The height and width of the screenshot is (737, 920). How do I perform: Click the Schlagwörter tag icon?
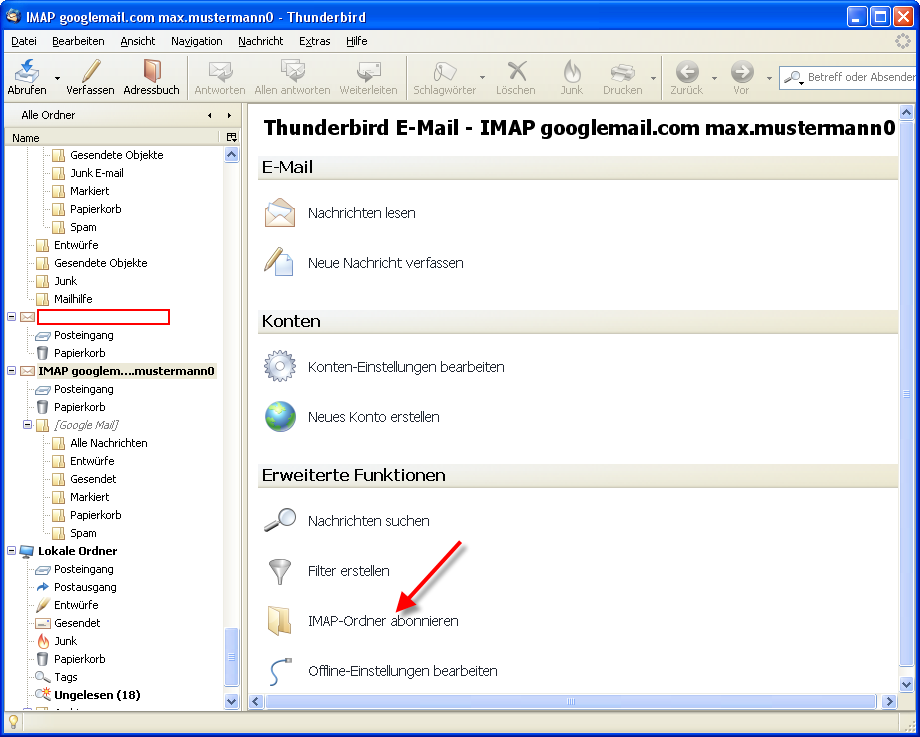[x=444, y=72]
